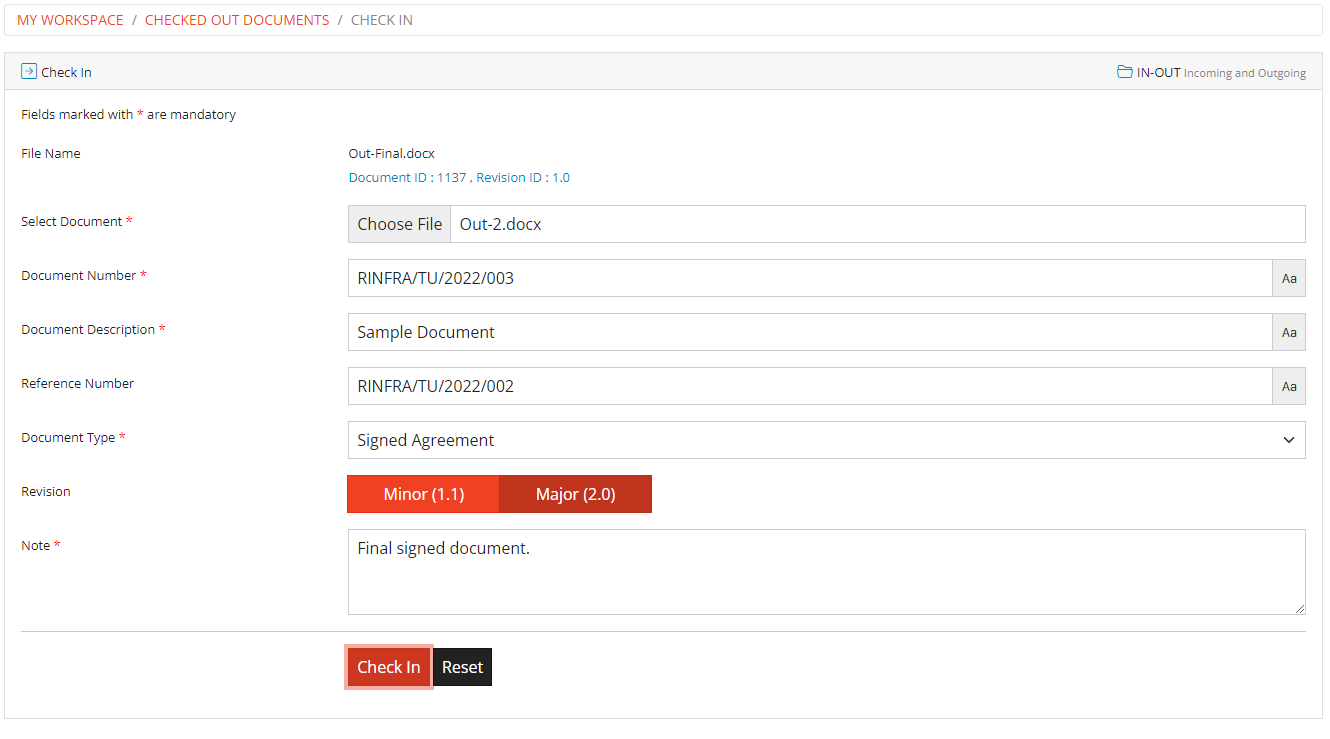This screenshot has height=739, width=1330.
Task: Select Major (2.0) revision option
Action: click(575, 494)
